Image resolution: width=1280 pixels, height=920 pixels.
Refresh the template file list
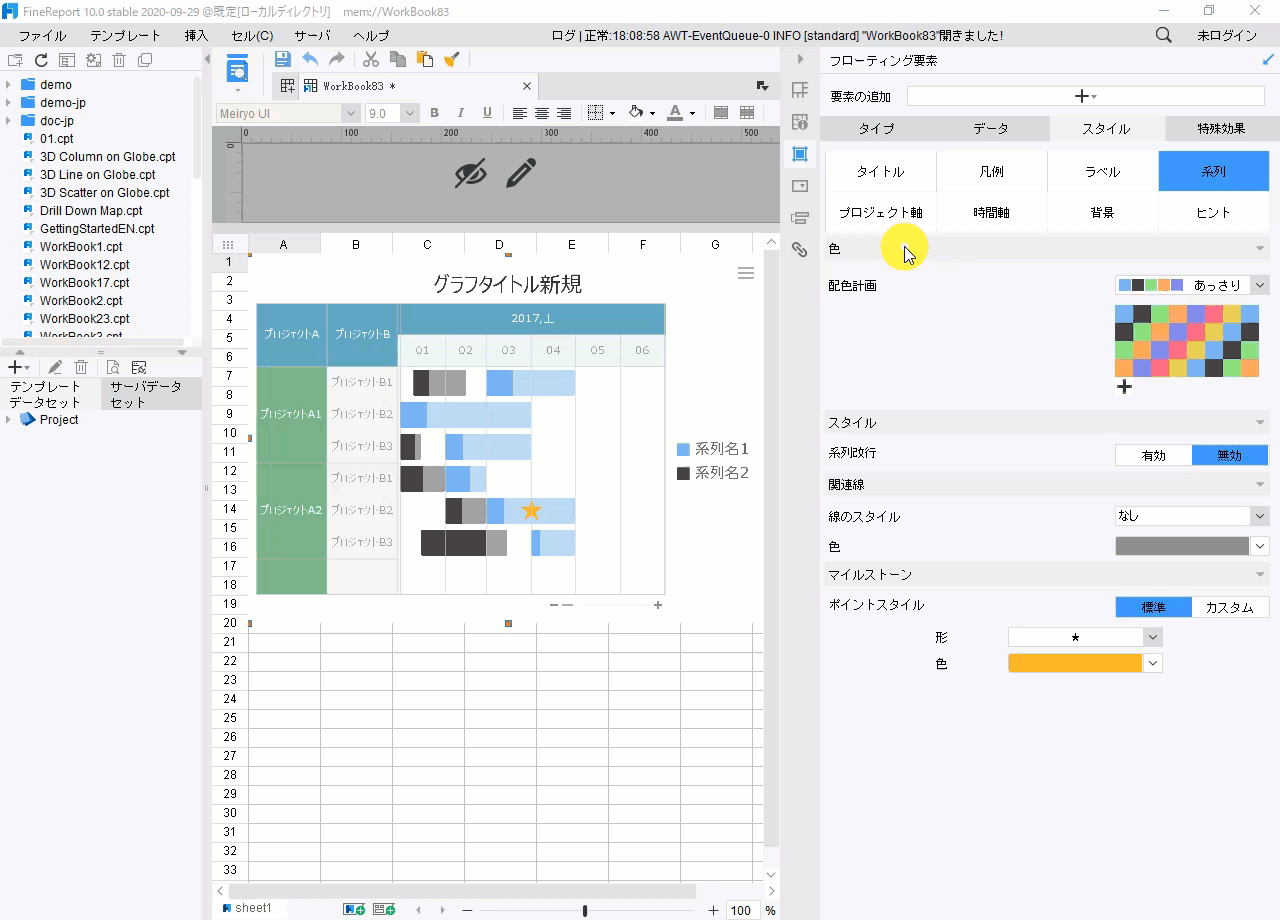tap(41, 61)
